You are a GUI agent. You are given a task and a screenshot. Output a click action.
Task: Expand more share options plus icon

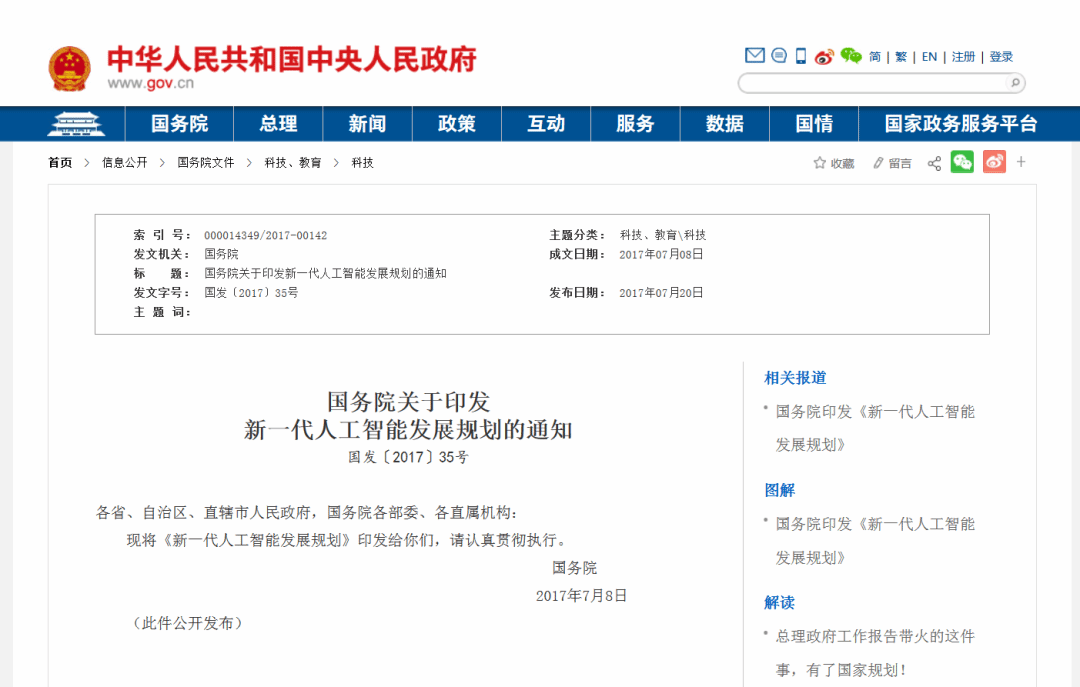point(1021,162)
